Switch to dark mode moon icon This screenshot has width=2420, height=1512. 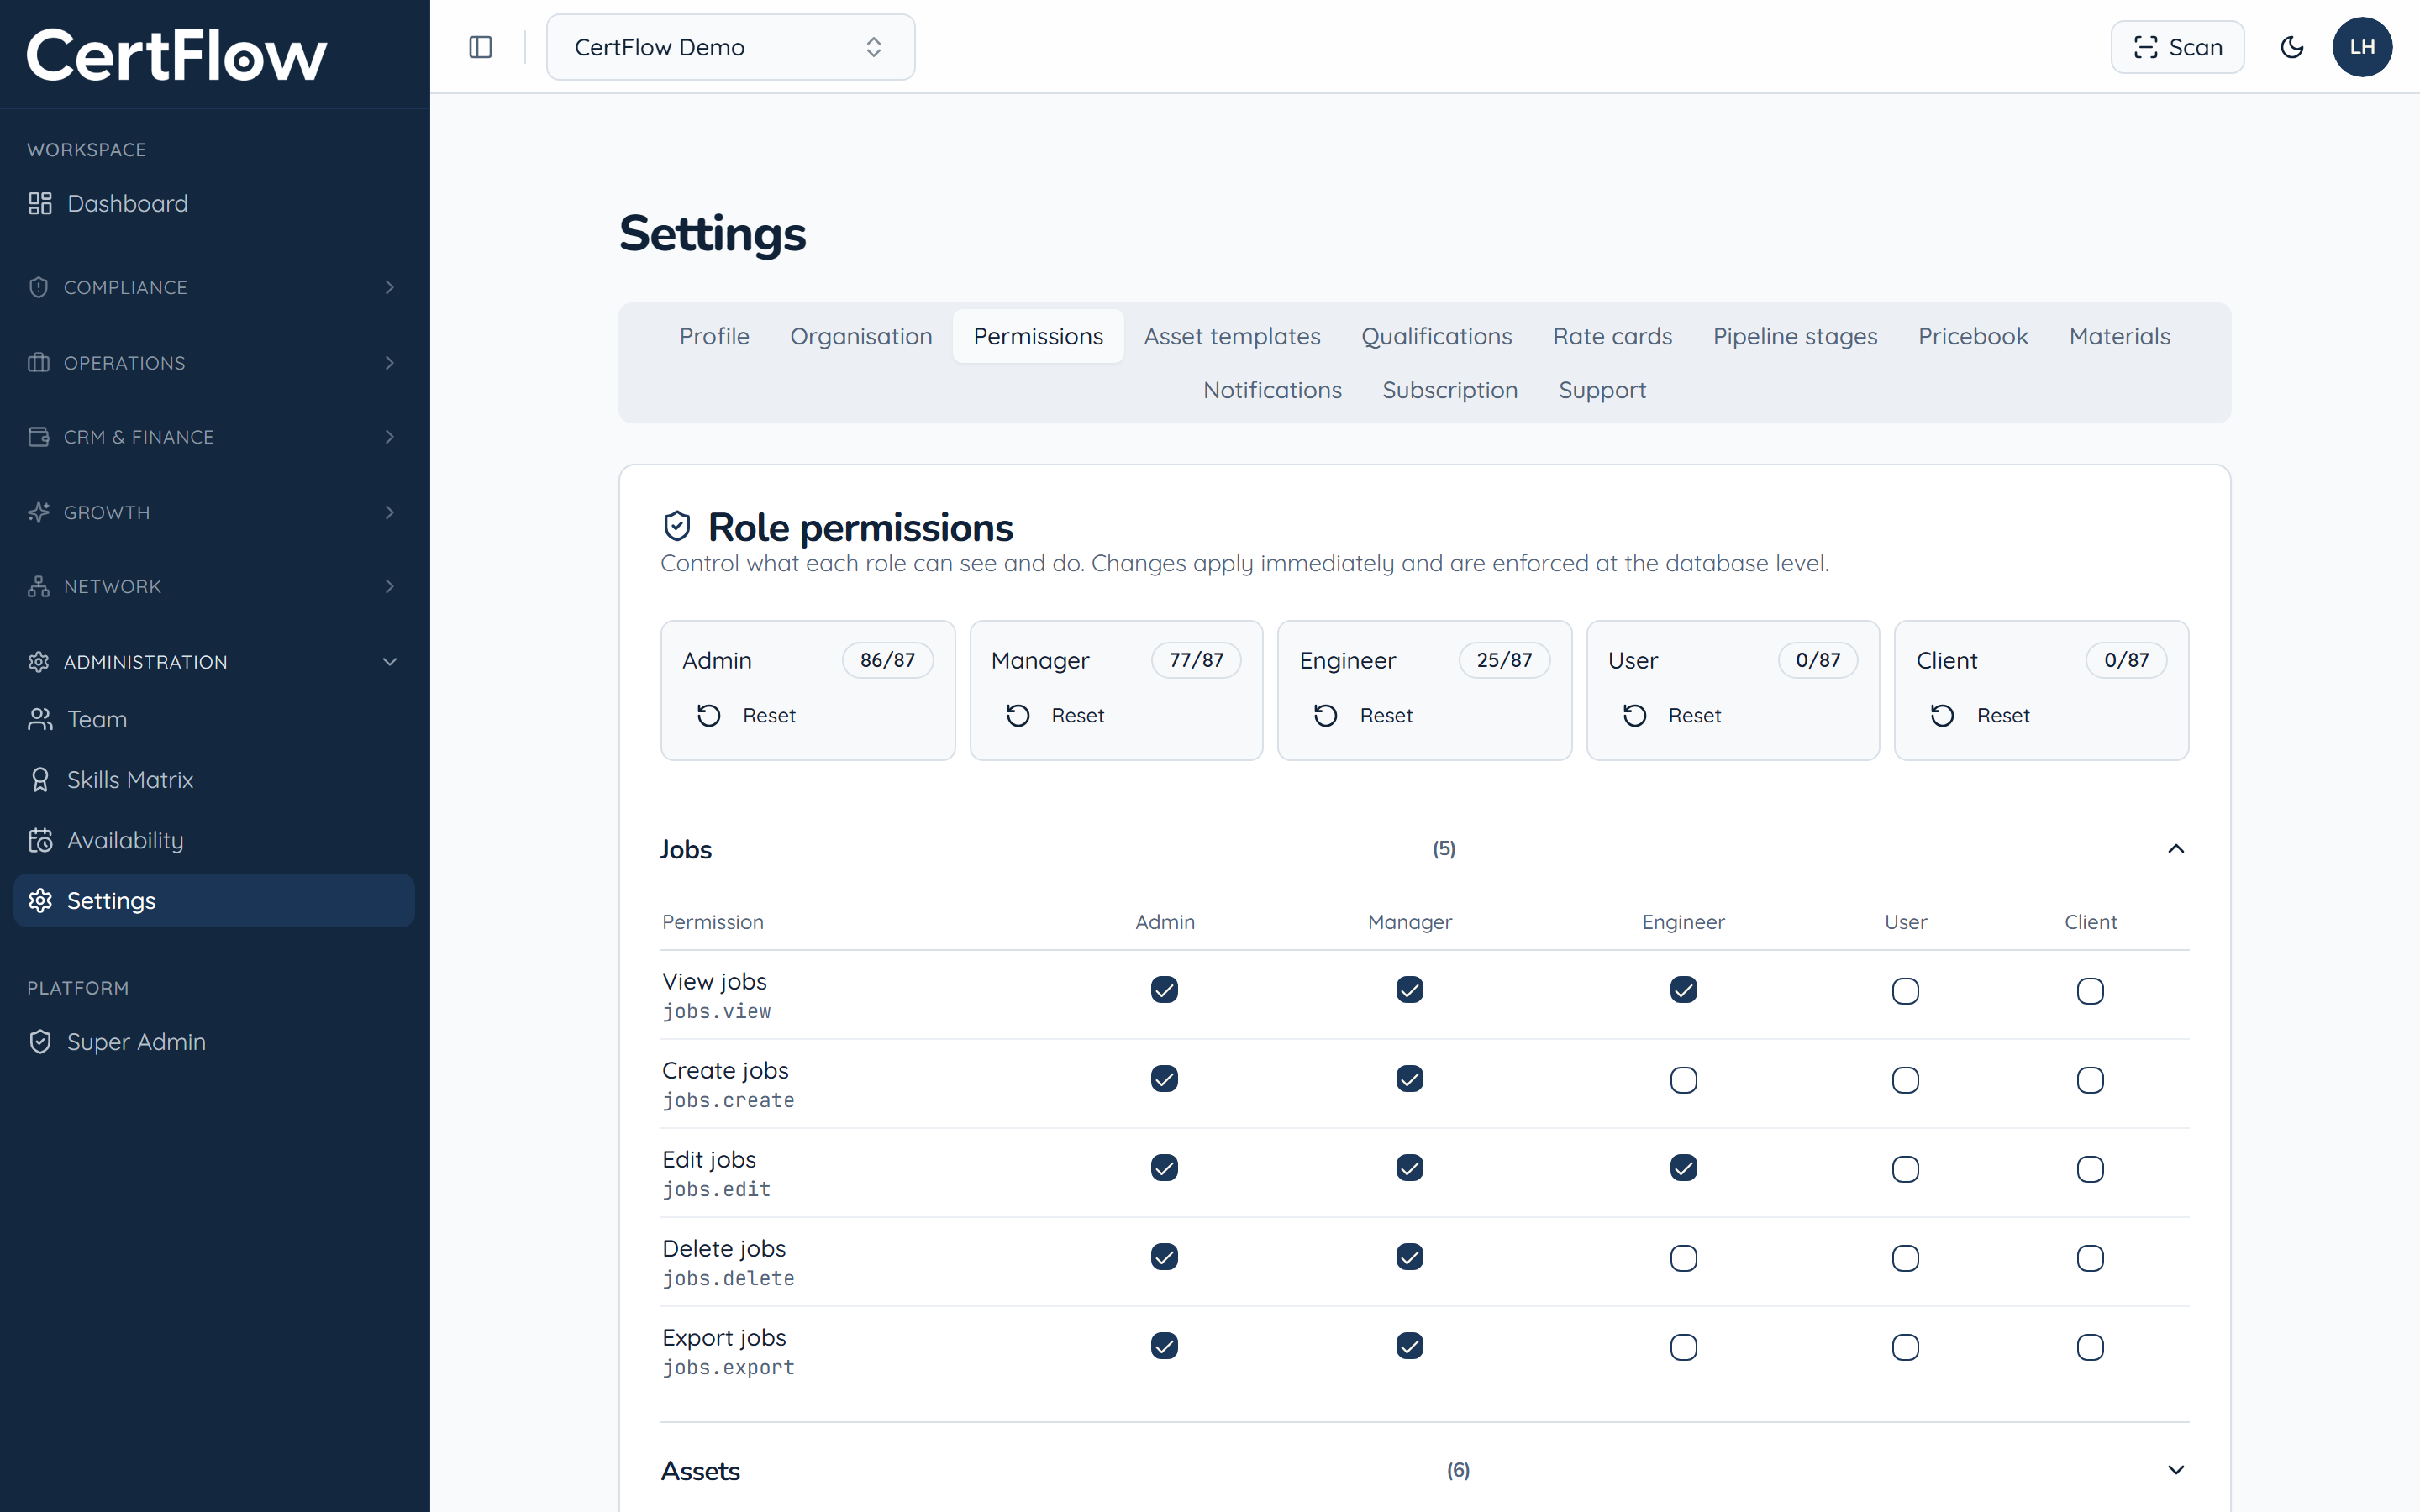pos(2291,47)
